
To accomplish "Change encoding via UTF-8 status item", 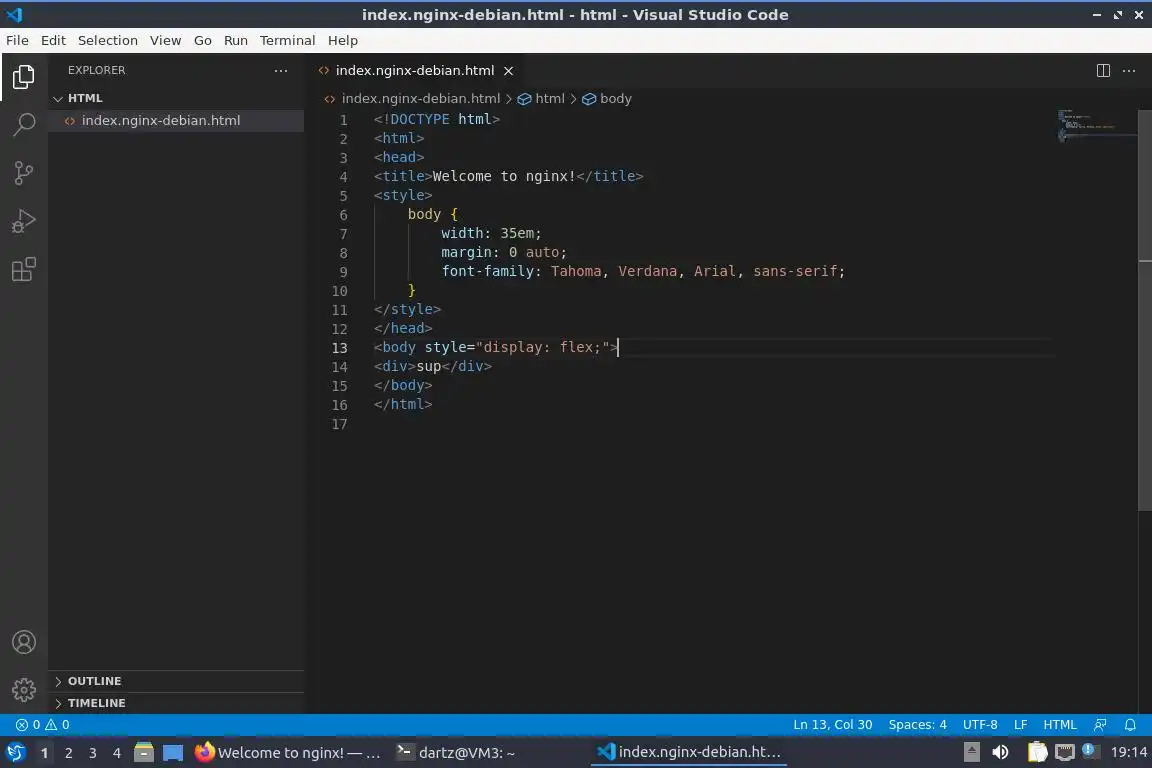I will (980, 725).
